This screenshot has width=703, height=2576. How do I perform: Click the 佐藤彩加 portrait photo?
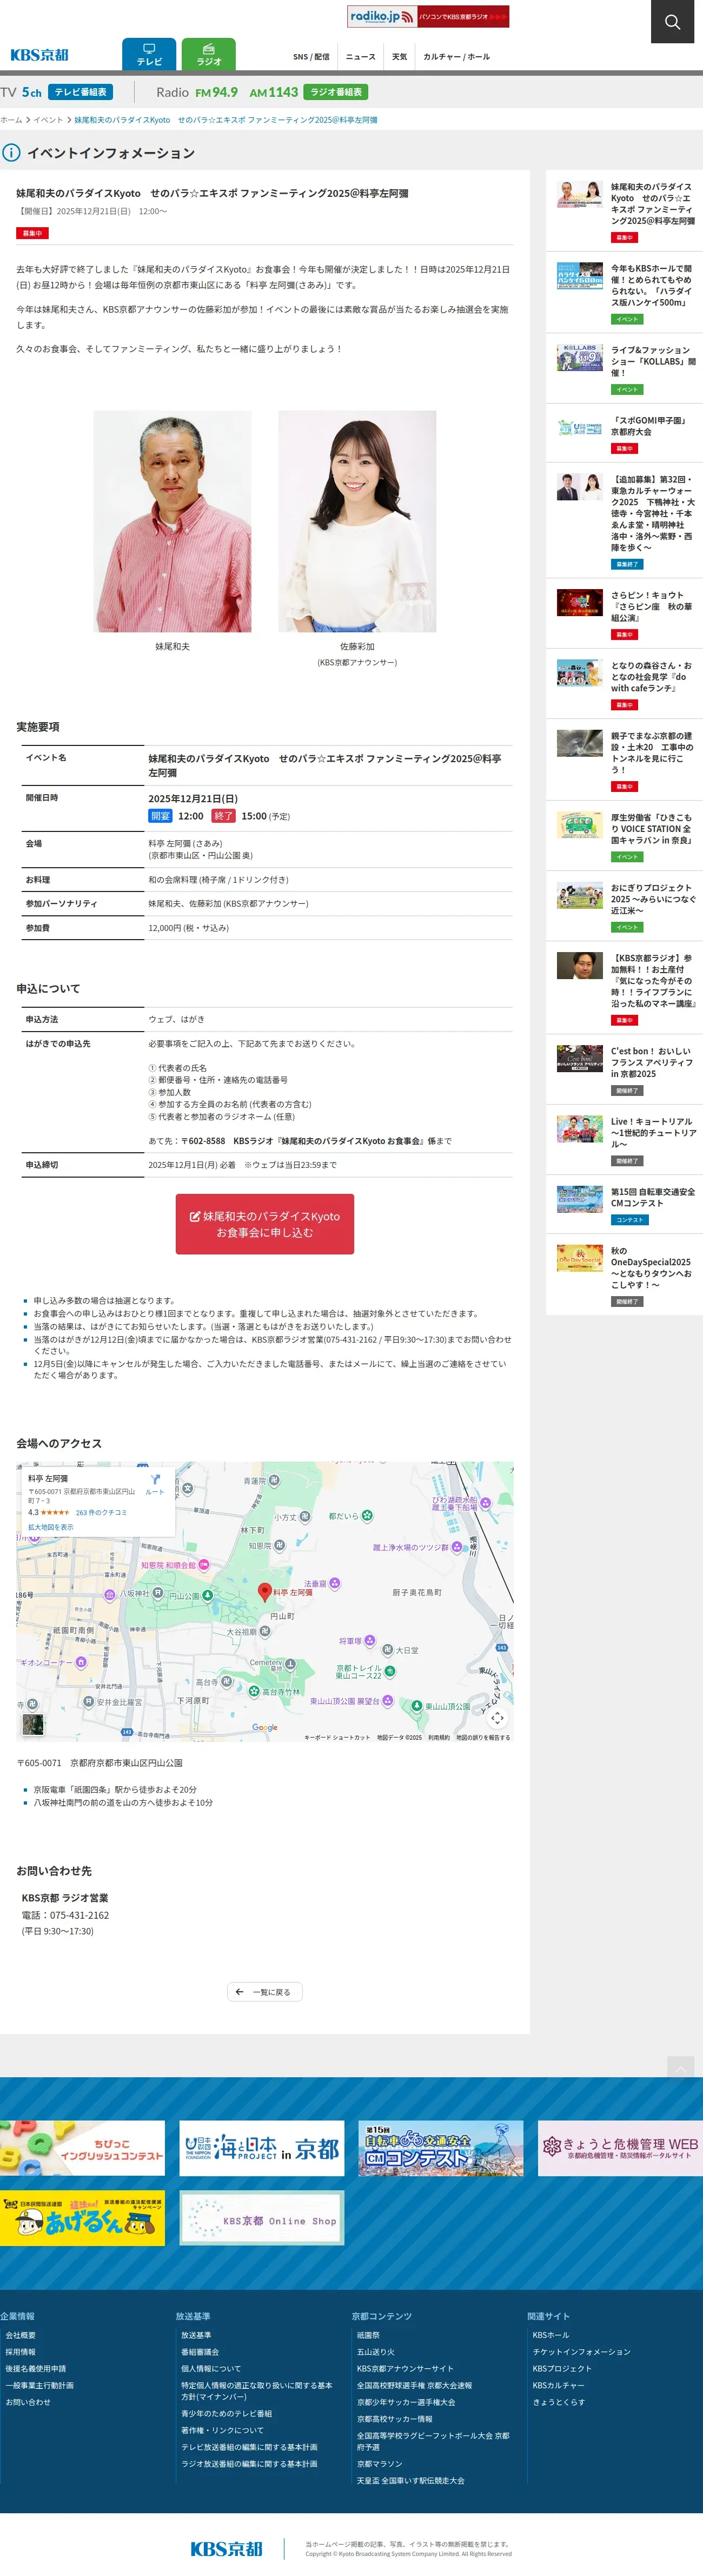[357, 521]
